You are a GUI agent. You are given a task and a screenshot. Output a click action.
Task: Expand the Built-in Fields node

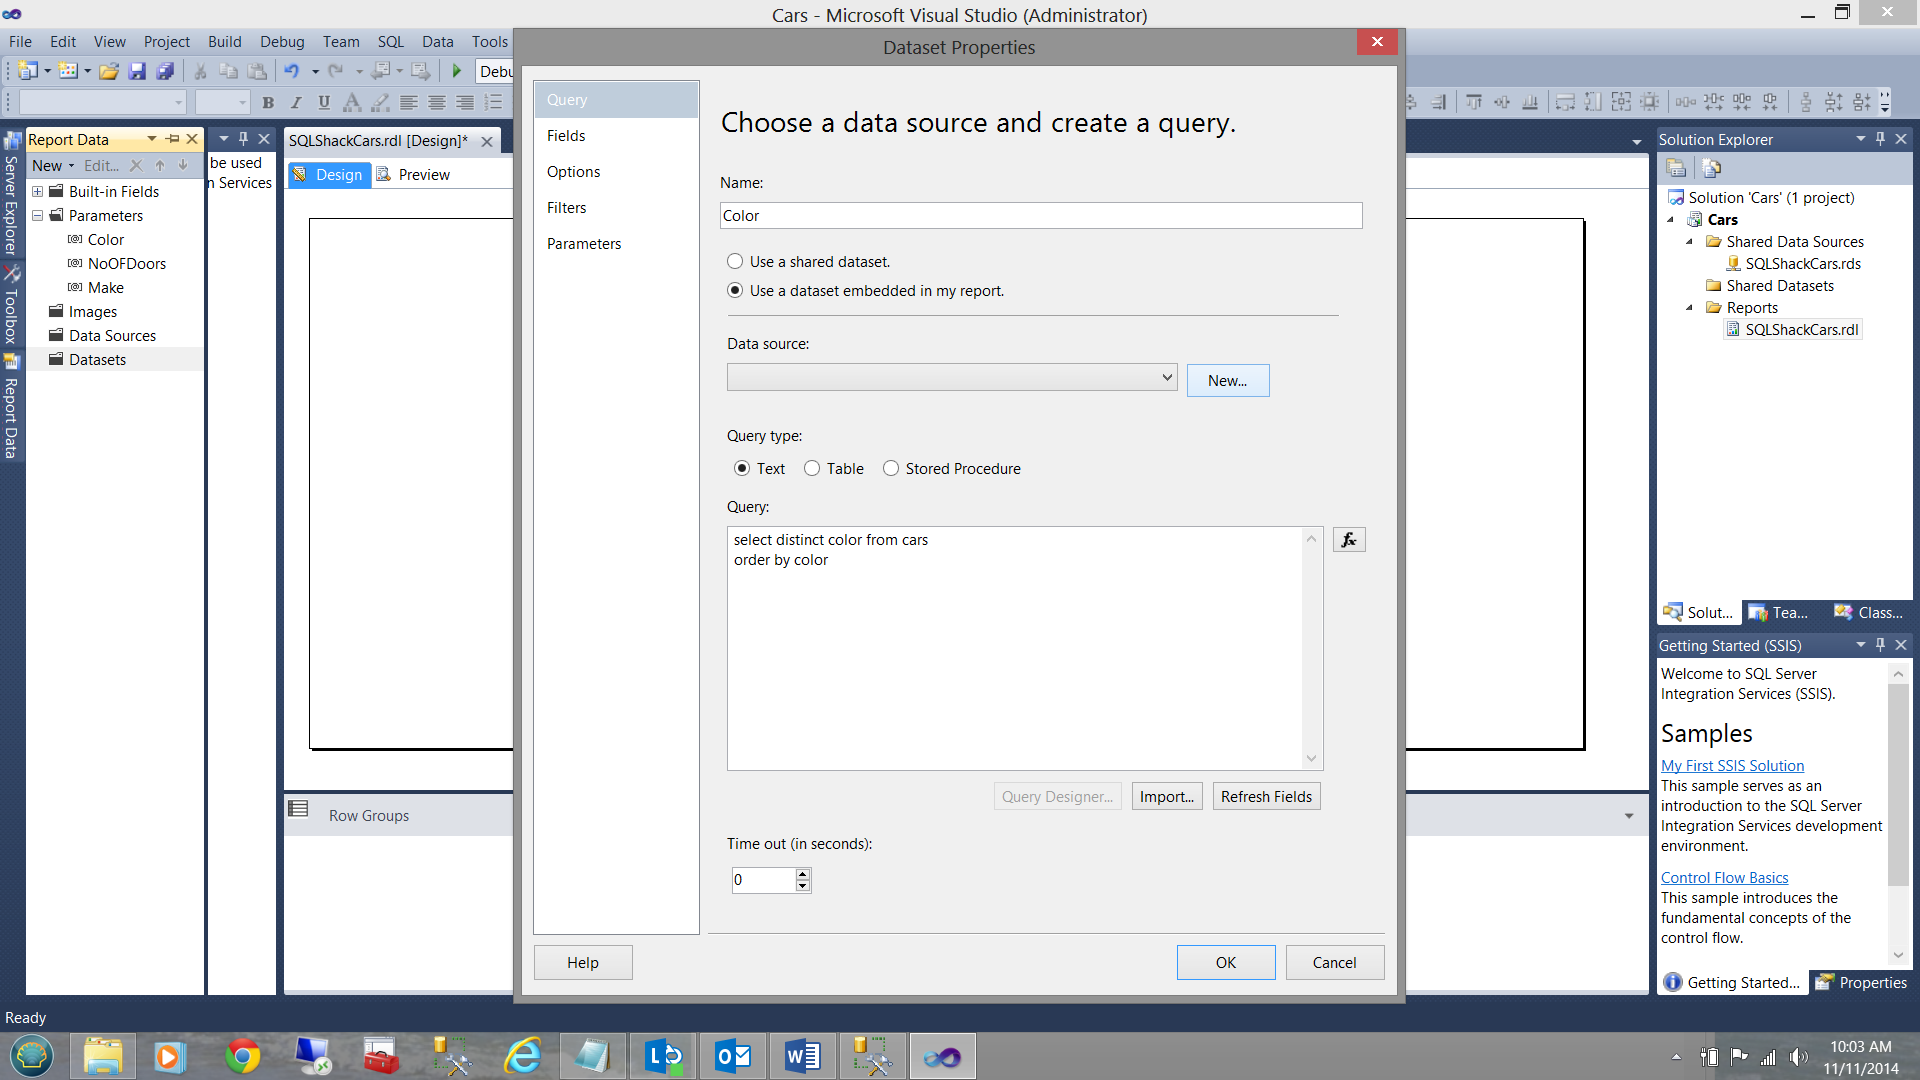tap(38, 191)
